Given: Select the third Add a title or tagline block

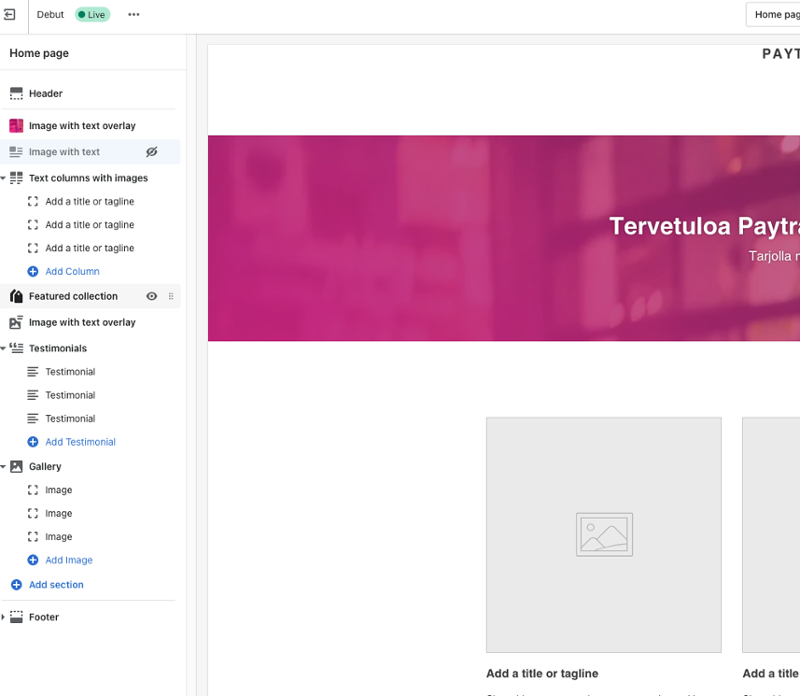Looking at the screenshot, I should coord(90,248).
